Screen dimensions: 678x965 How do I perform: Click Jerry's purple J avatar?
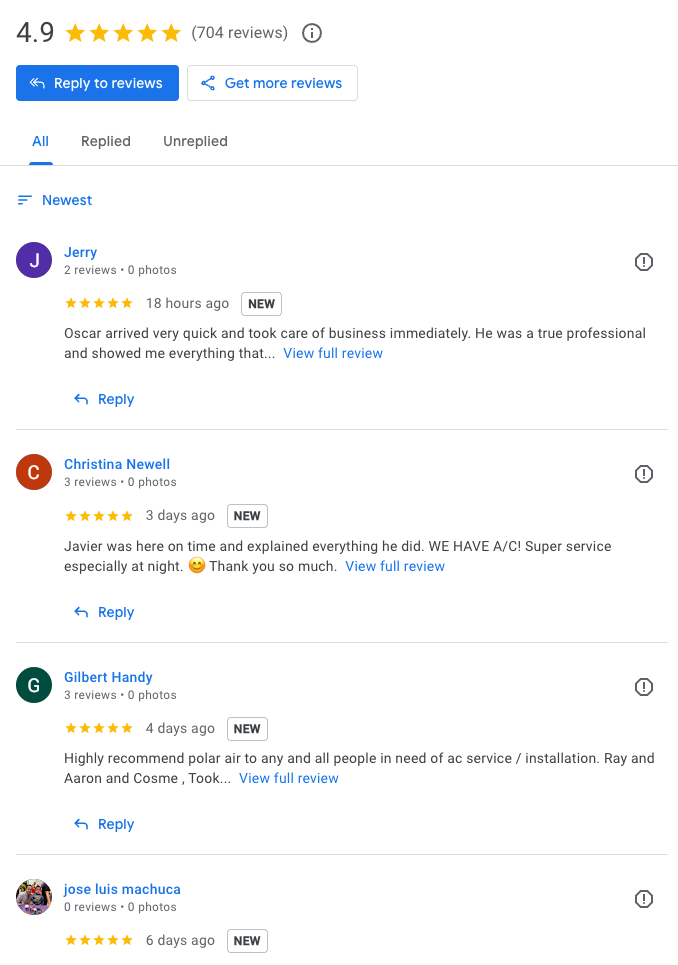(x=34, y=261)
